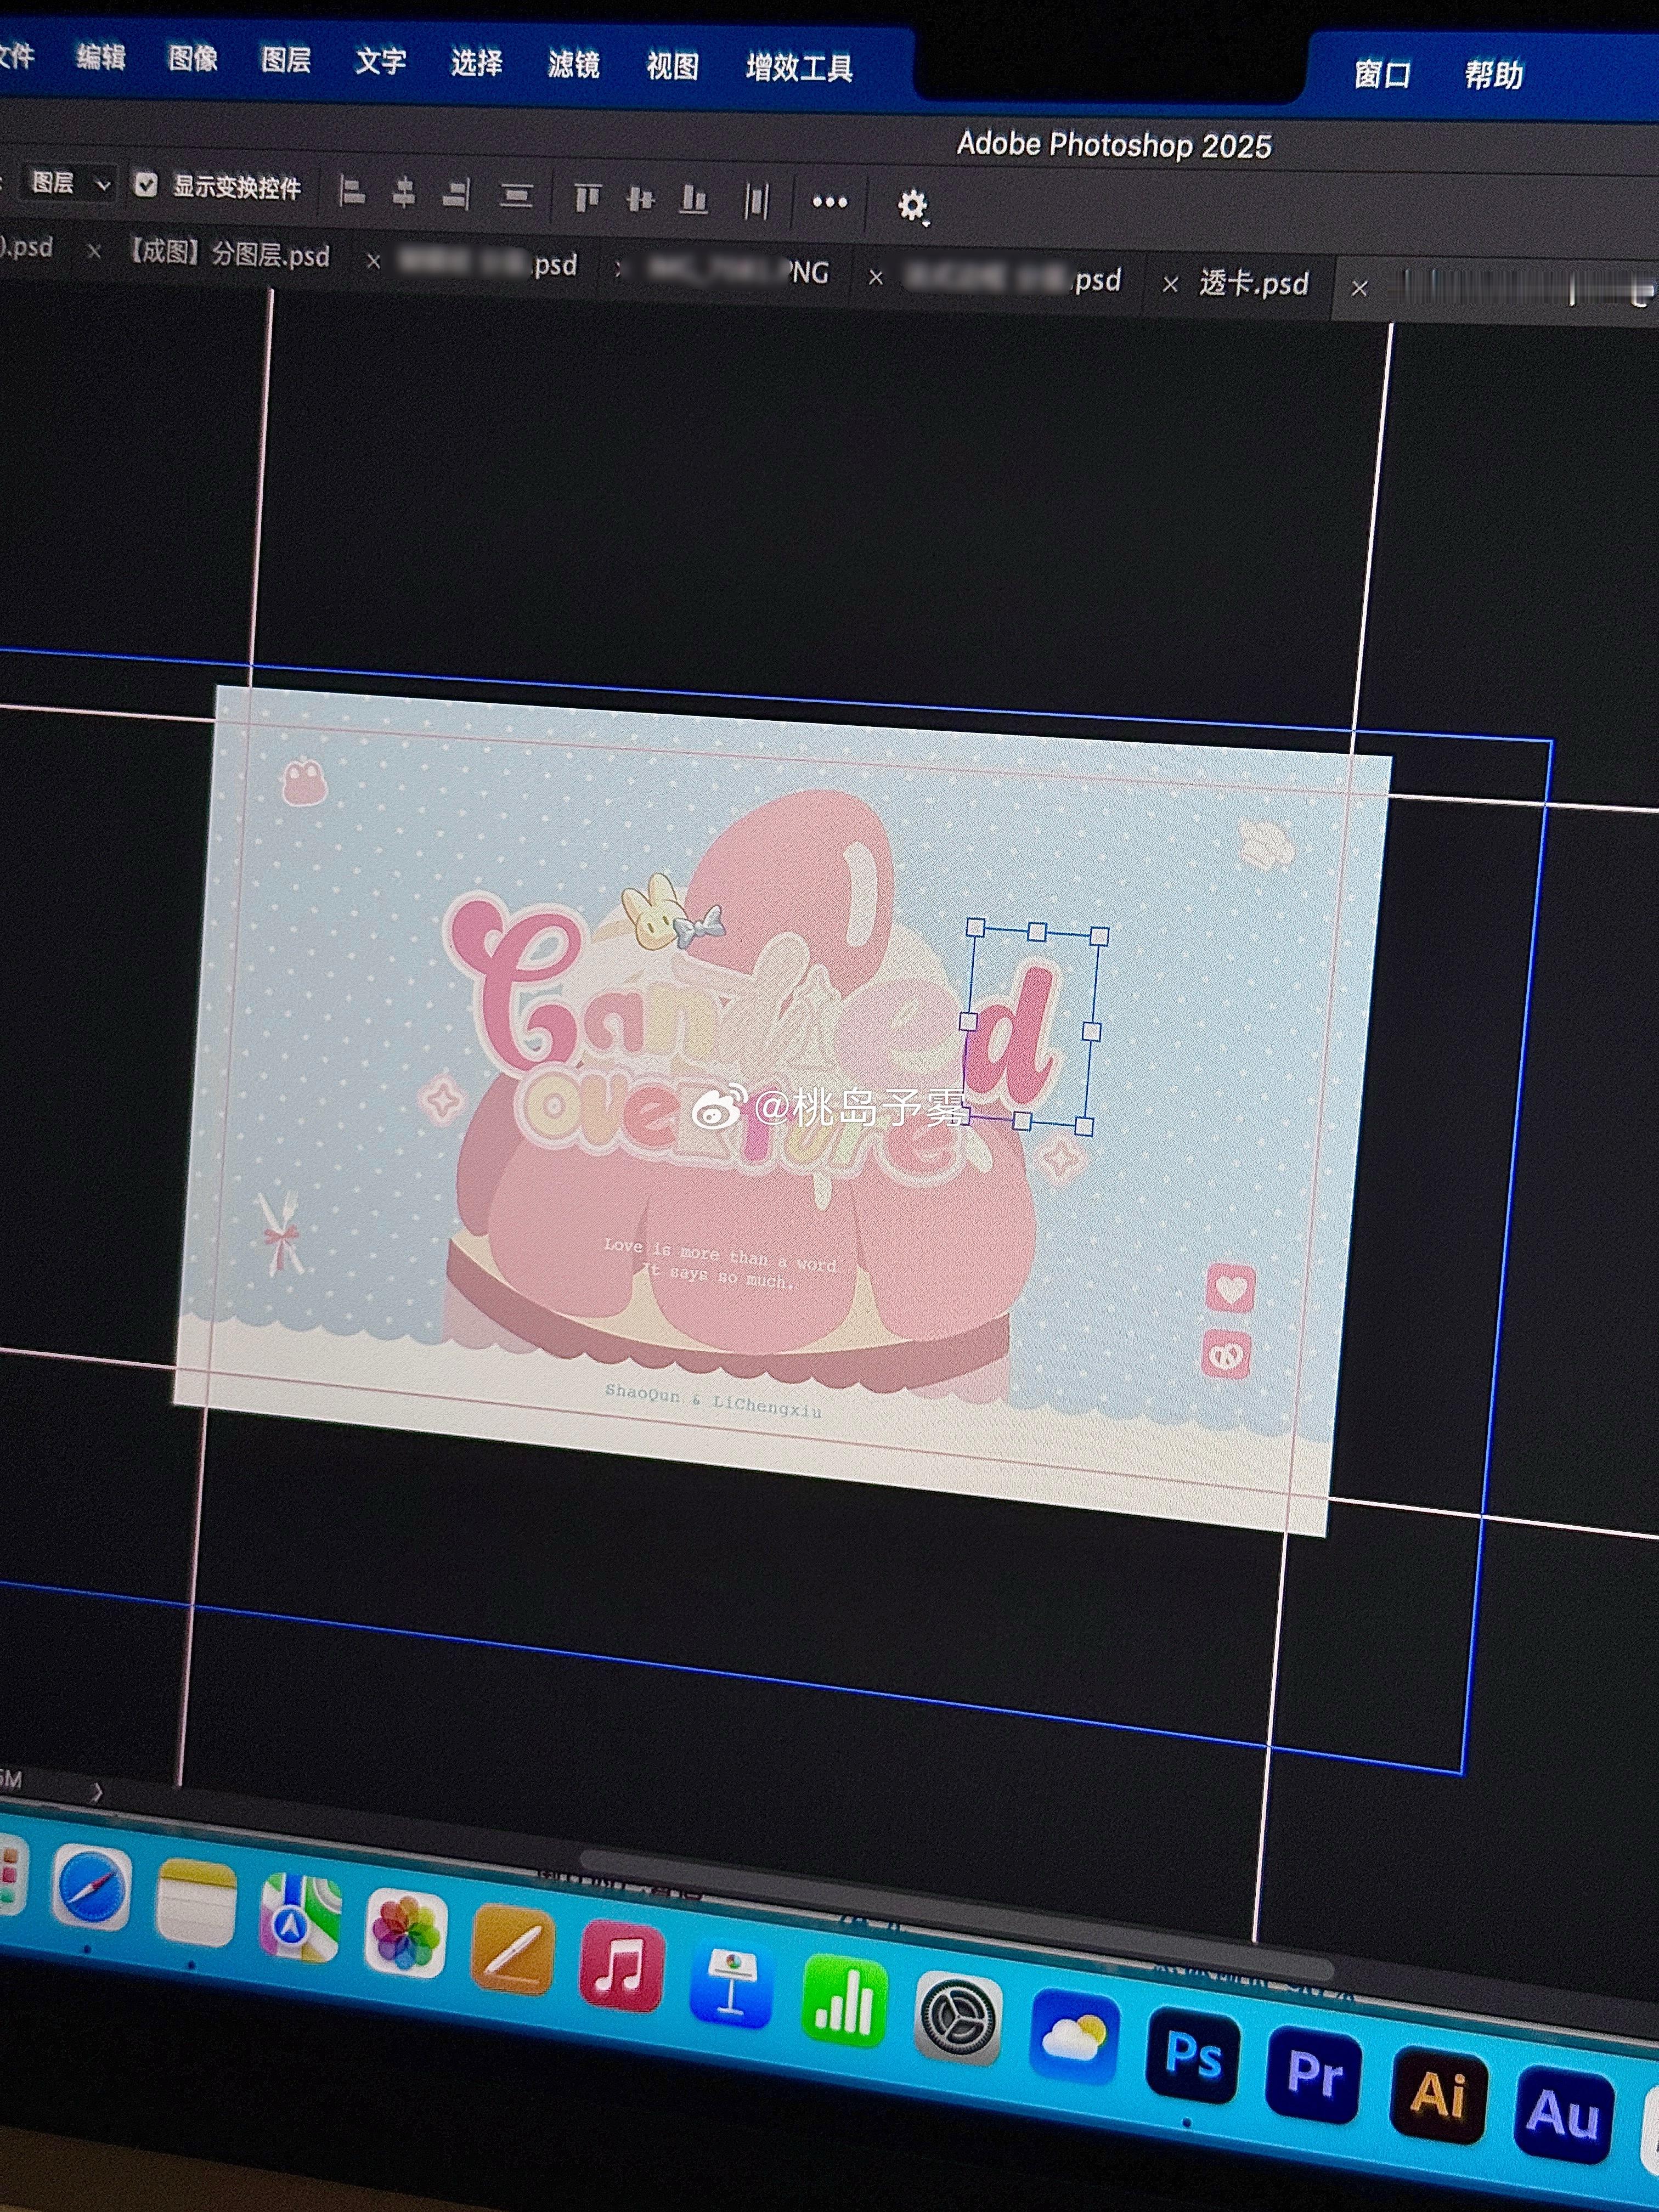Open Safari from the Dock
The height and width of the screenshot is (2212, 1659).
pos(91,1888)
